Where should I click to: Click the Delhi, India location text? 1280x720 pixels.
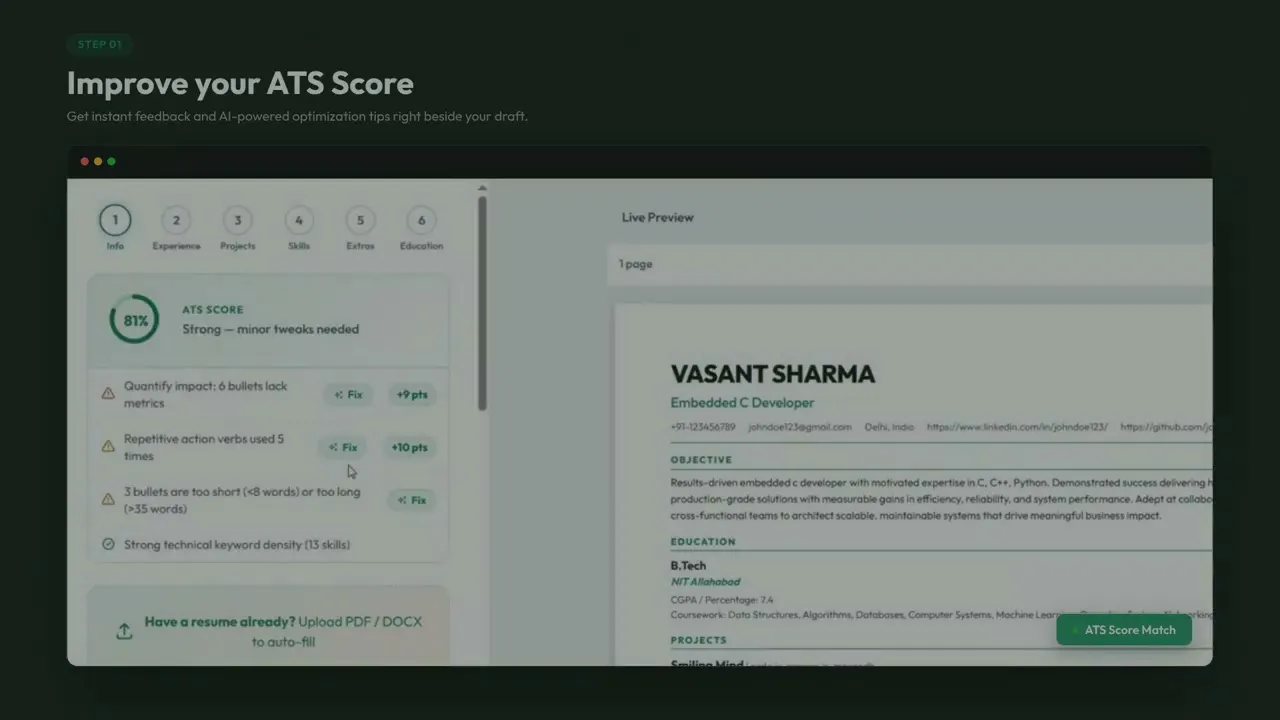pyautogui.click(x=890, y=427)
